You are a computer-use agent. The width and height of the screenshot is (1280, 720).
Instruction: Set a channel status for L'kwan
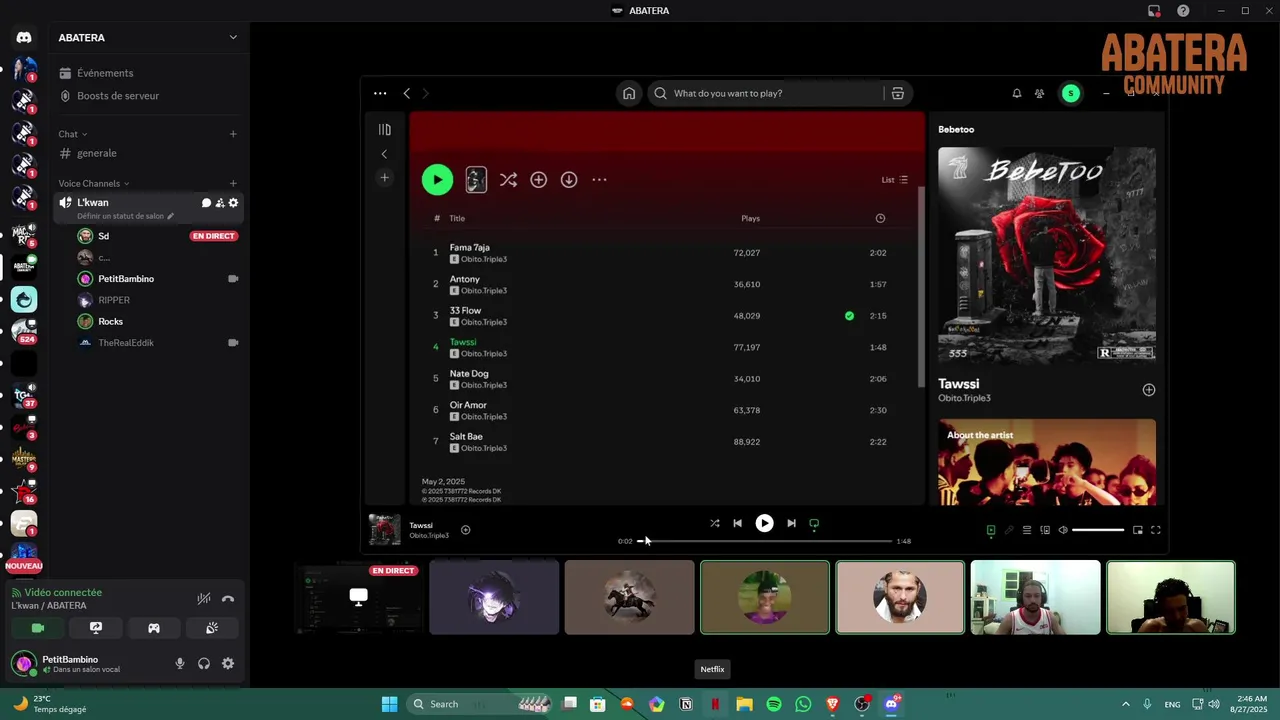125,216
